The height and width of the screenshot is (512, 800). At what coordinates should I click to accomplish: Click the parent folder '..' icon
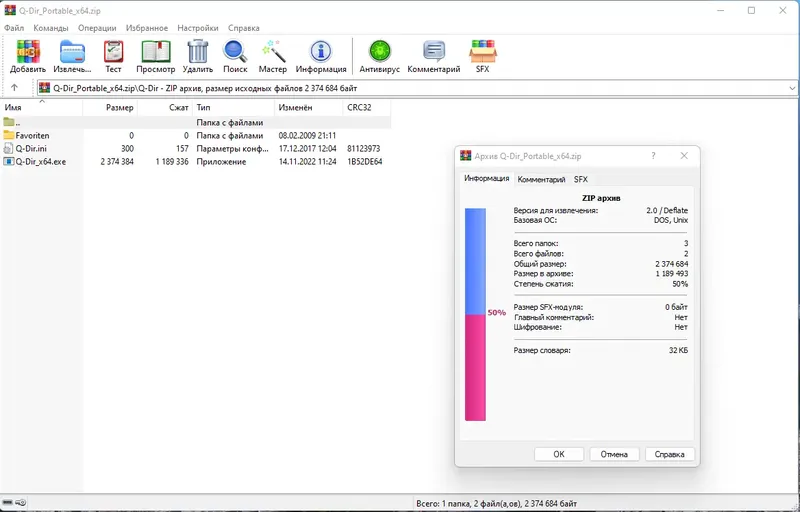tap(8, 122)
